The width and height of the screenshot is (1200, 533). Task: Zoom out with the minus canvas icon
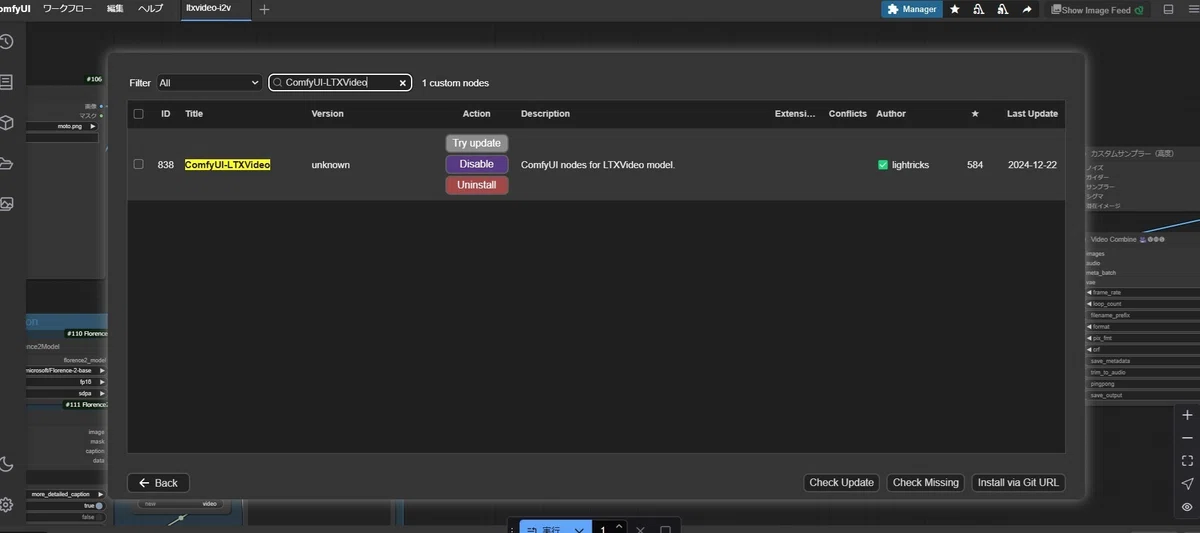(1187, 438)
